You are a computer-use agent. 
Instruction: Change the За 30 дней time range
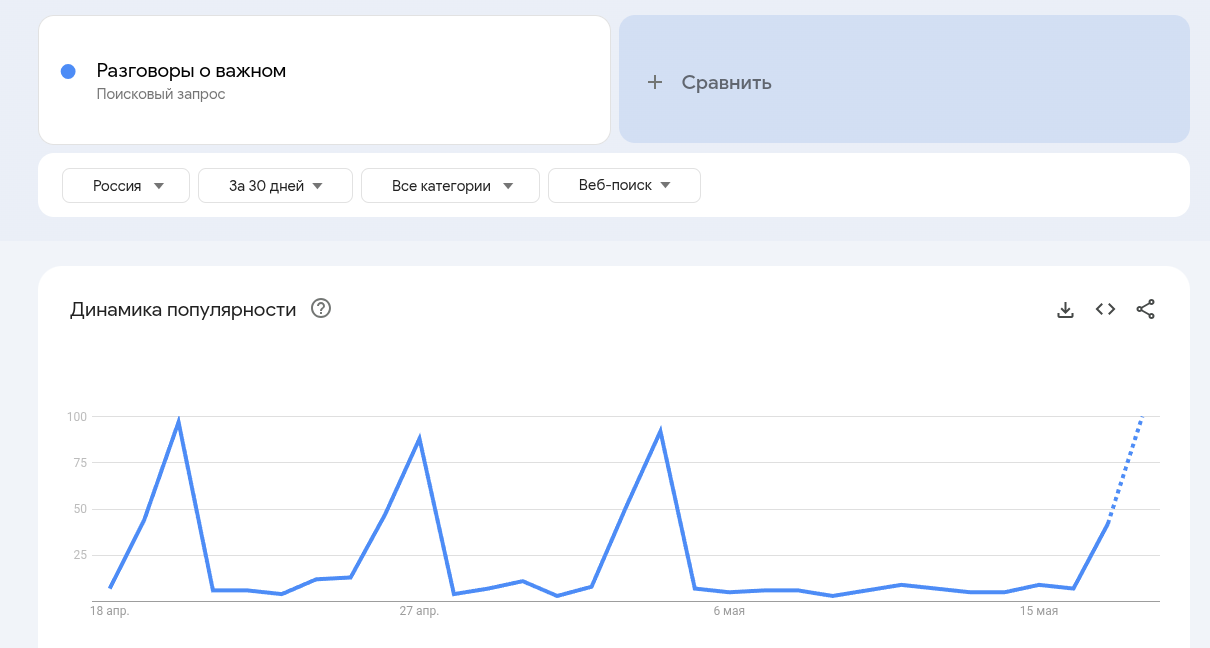(x=276, y=185)
